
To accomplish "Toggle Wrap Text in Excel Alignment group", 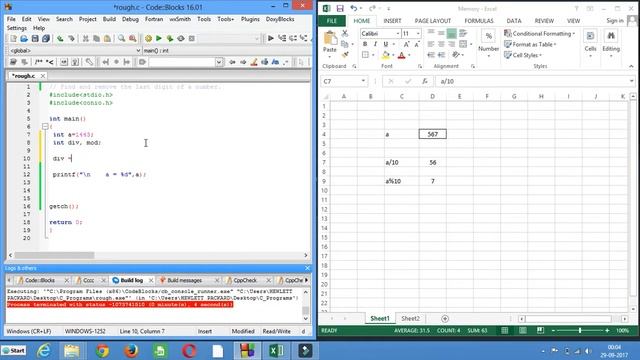I will [x=463, y=33].
